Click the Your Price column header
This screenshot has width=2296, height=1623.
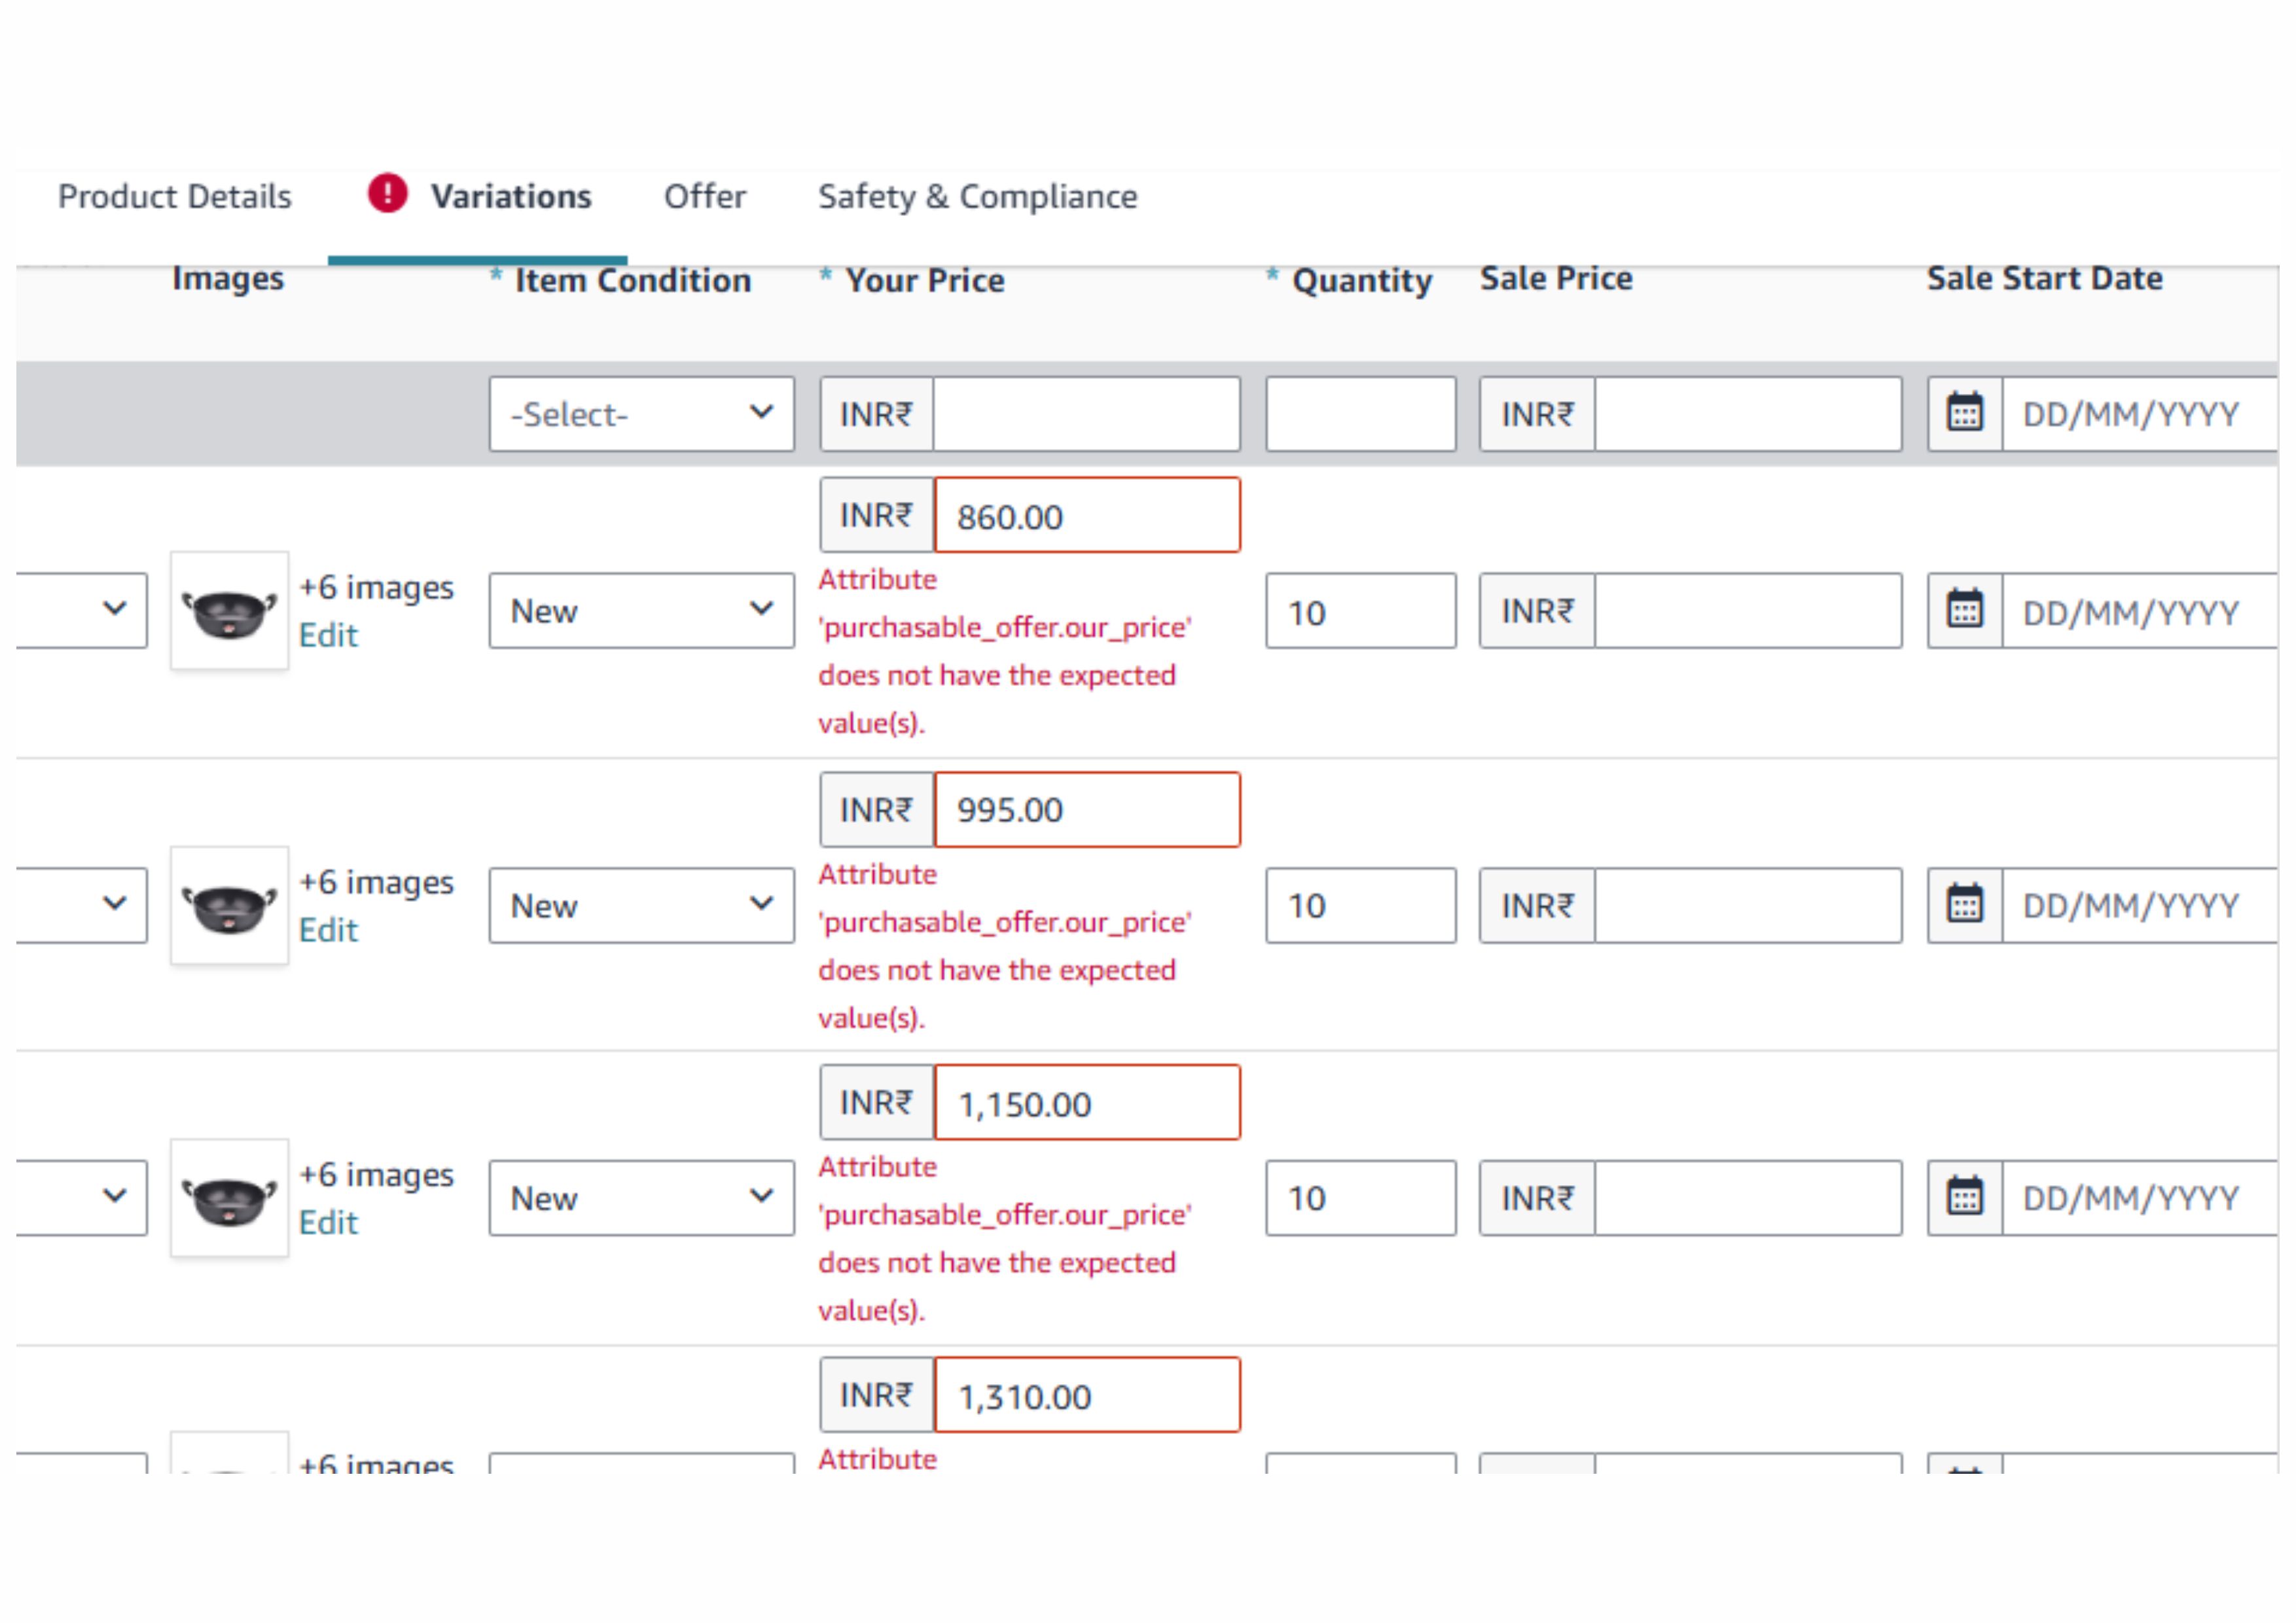point(925,281)
